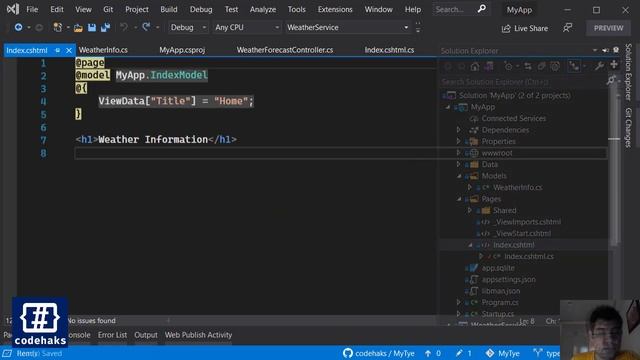Click unpushed commits up-arrow indicator
The width and height of the screenshot is (640, 360).
[433, 353]
